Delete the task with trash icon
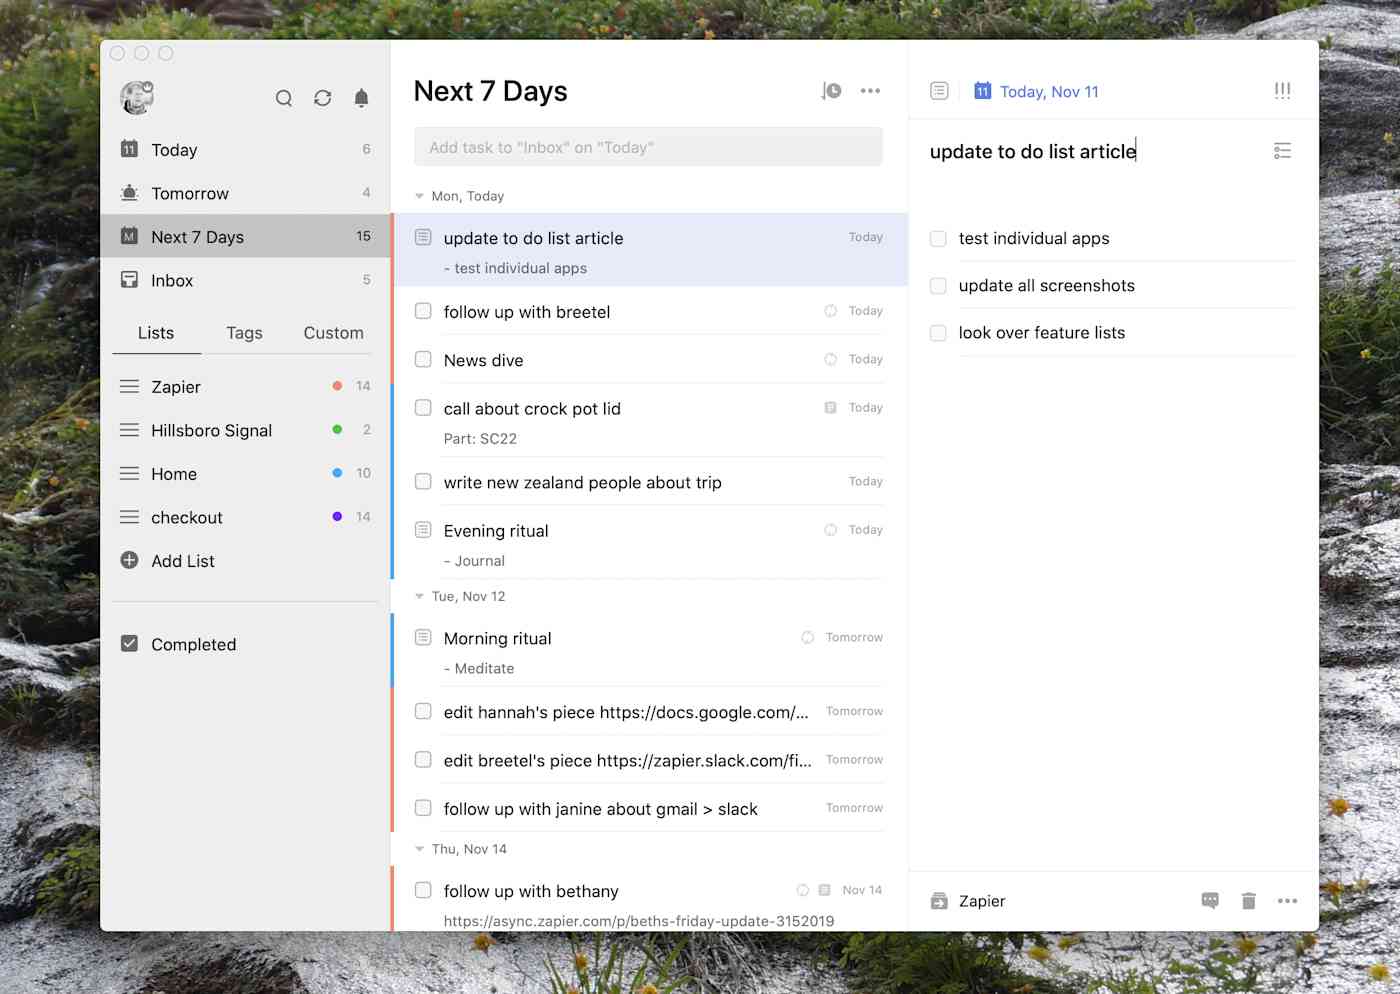Viewport: 1400px width, 994px height. (1248, 901)
